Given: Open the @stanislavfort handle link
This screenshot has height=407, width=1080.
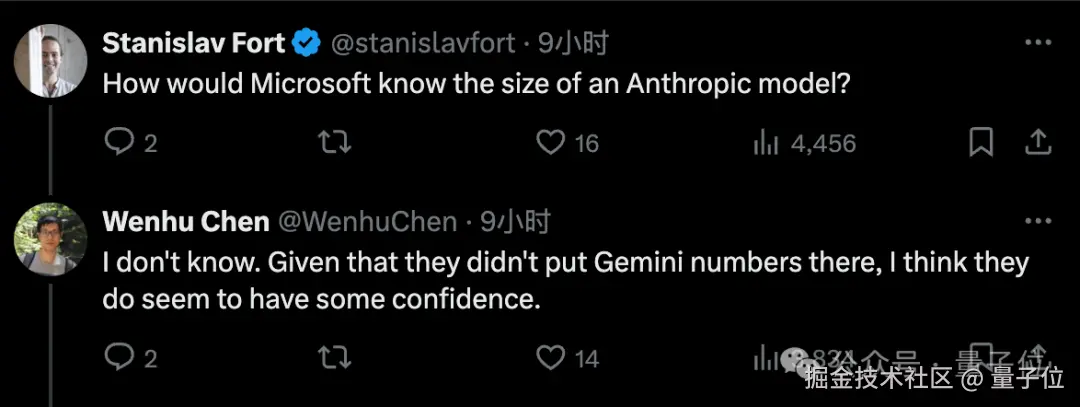Looking at the screenshot, I should coord(423,43).
